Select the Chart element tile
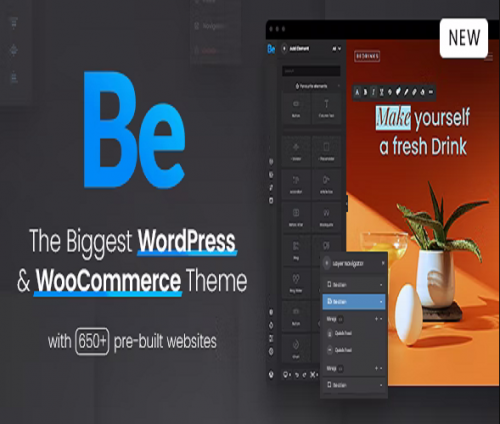Screen dimensions: 500x424 [x=296, y=349]
